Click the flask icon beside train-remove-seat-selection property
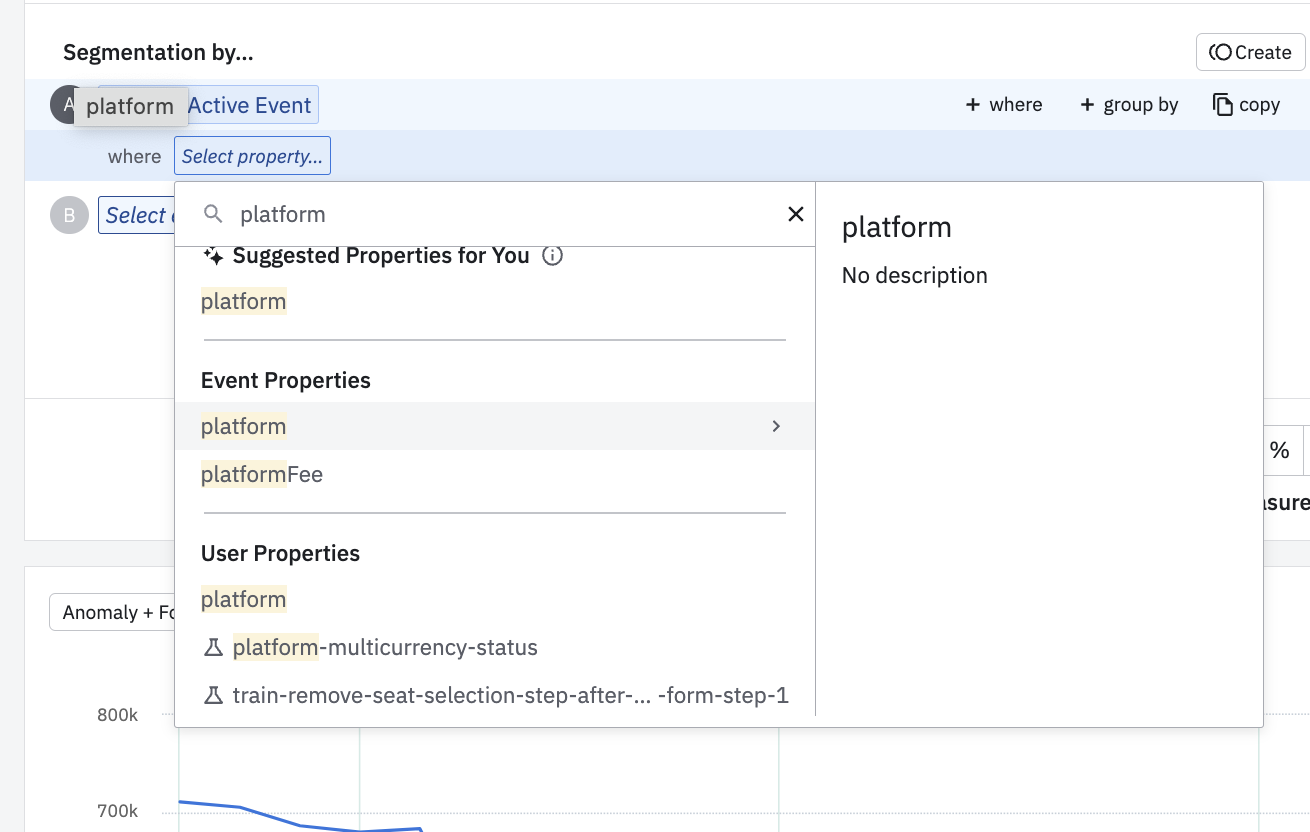The width and height of the screenshot is (1310, 832). point(213,695)
